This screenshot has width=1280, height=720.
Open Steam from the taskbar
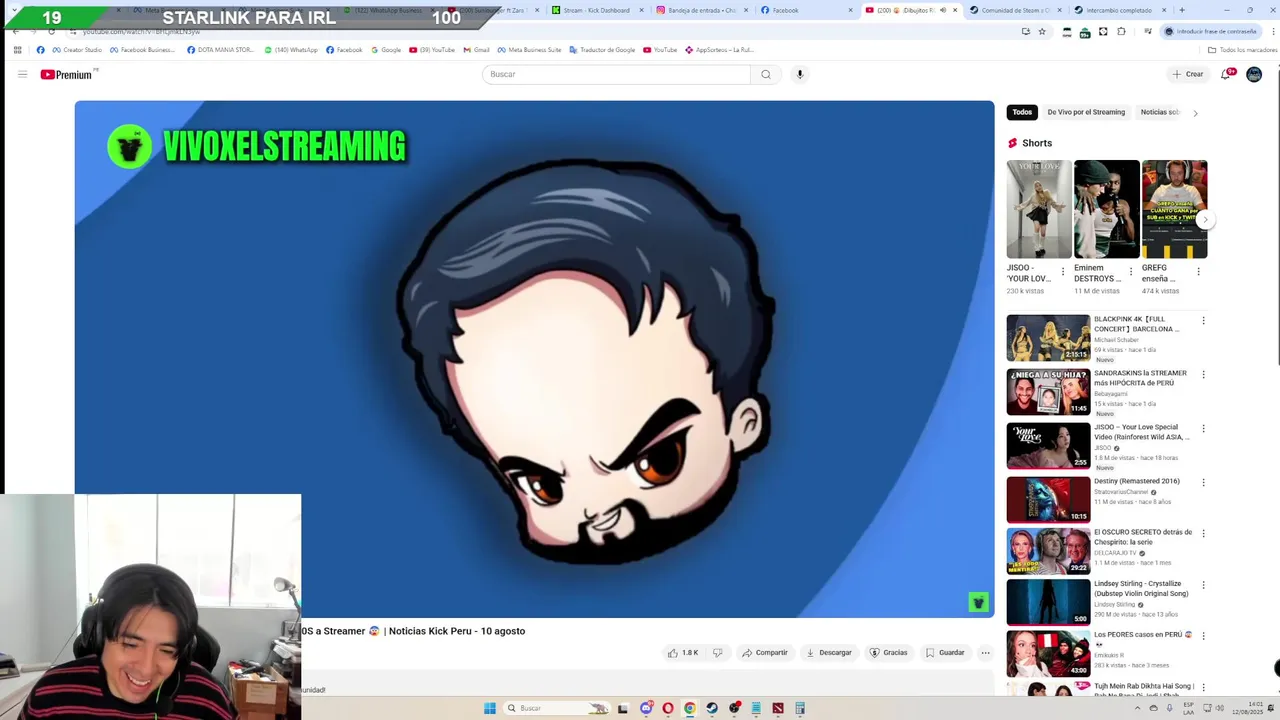[712, 708]
